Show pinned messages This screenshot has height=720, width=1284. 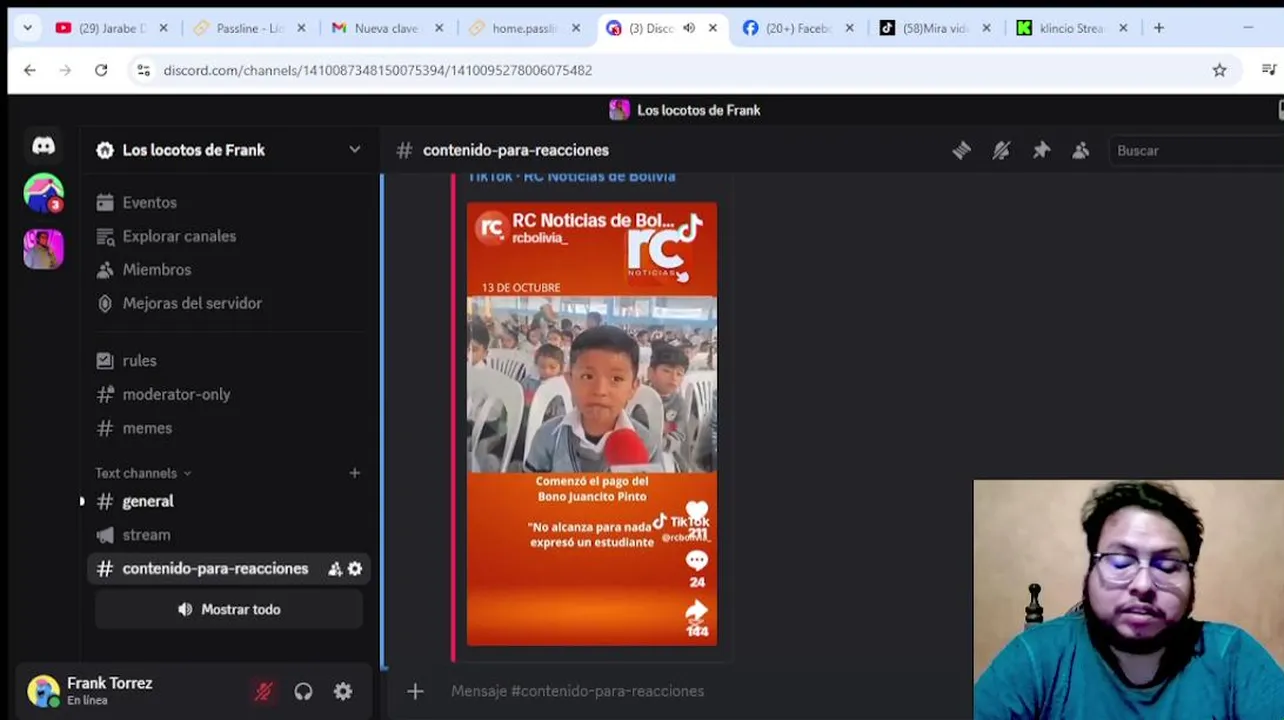(1041, 150)
